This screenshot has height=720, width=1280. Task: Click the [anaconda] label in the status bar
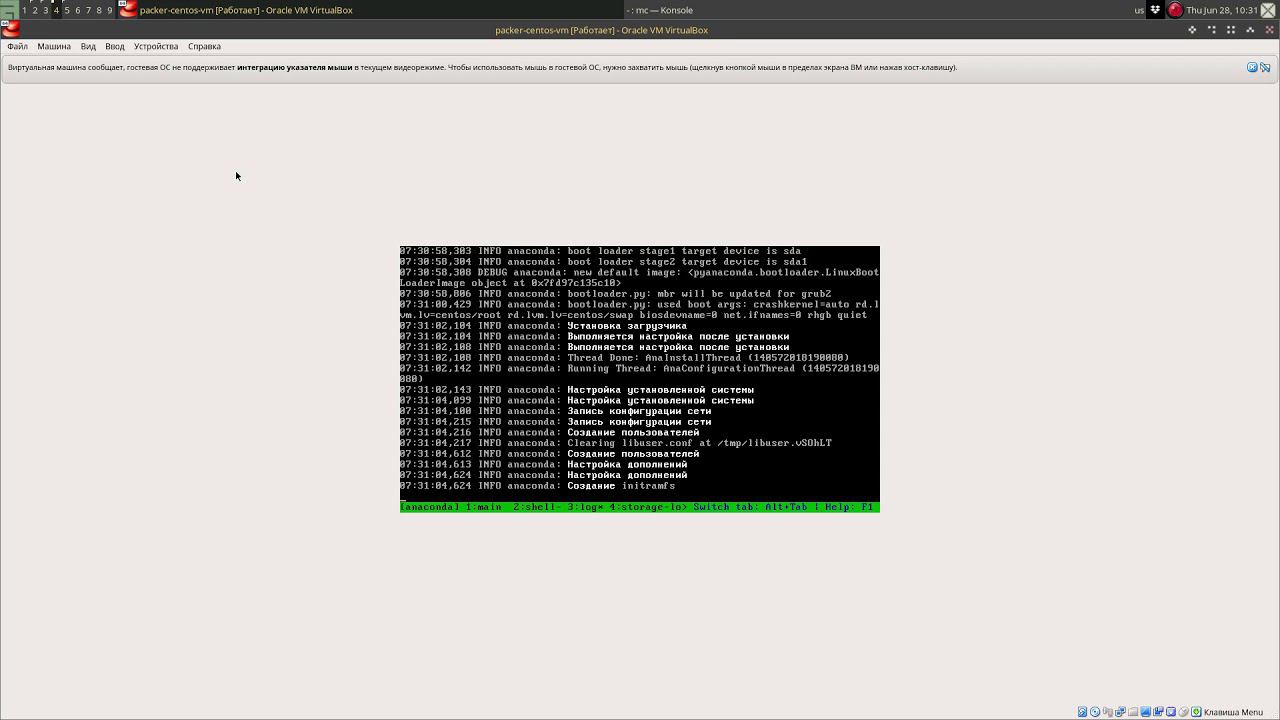tap(430, 507)
